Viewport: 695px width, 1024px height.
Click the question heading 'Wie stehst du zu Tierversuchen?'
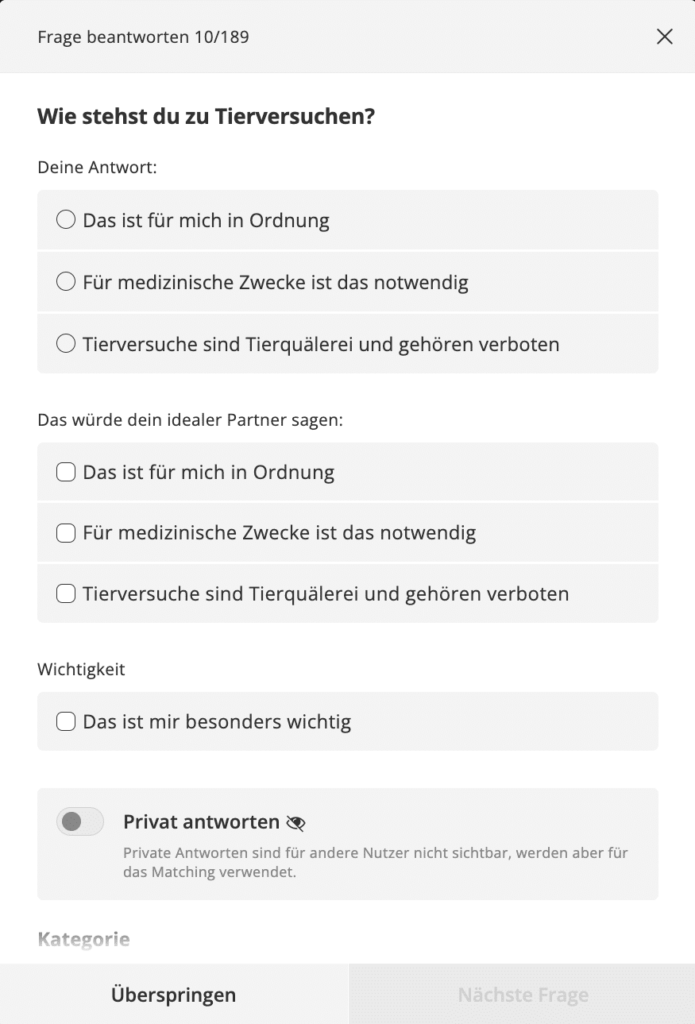[206, 116]
